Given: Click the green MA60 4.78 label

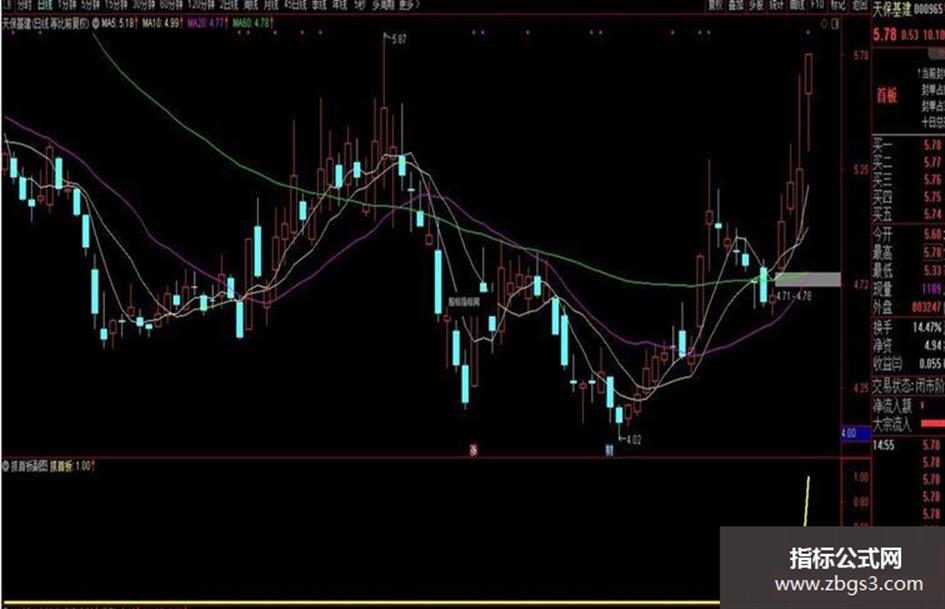Looking at the screenshot, I should pos(251,24).
